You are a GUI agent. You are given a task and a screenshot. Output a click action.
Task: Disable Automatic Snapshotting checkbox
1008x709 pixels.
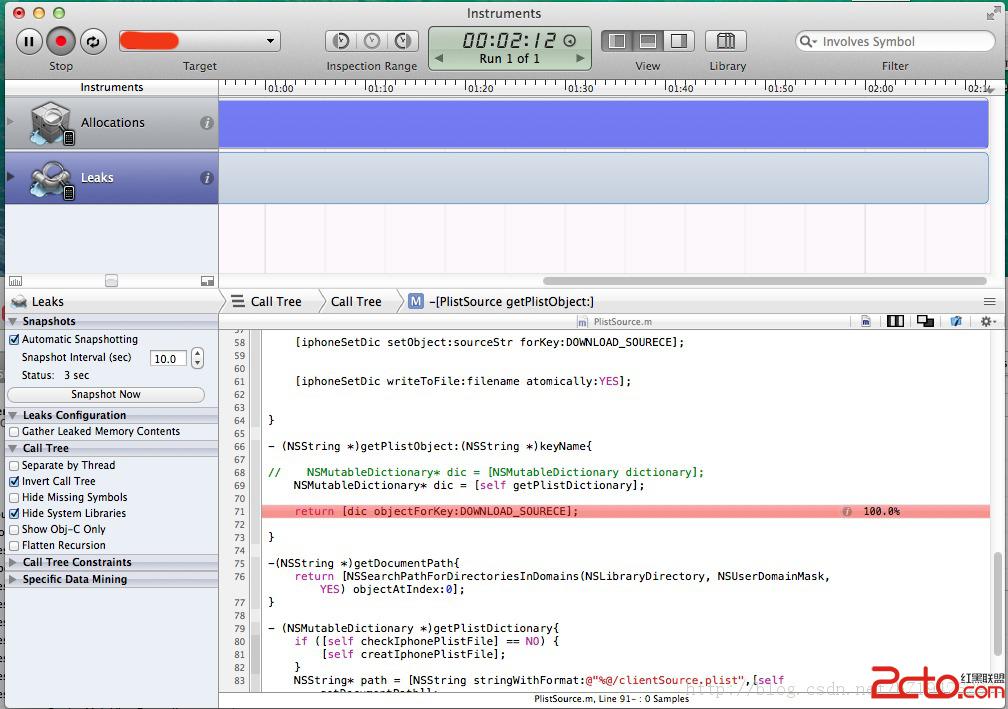[14, 340]
